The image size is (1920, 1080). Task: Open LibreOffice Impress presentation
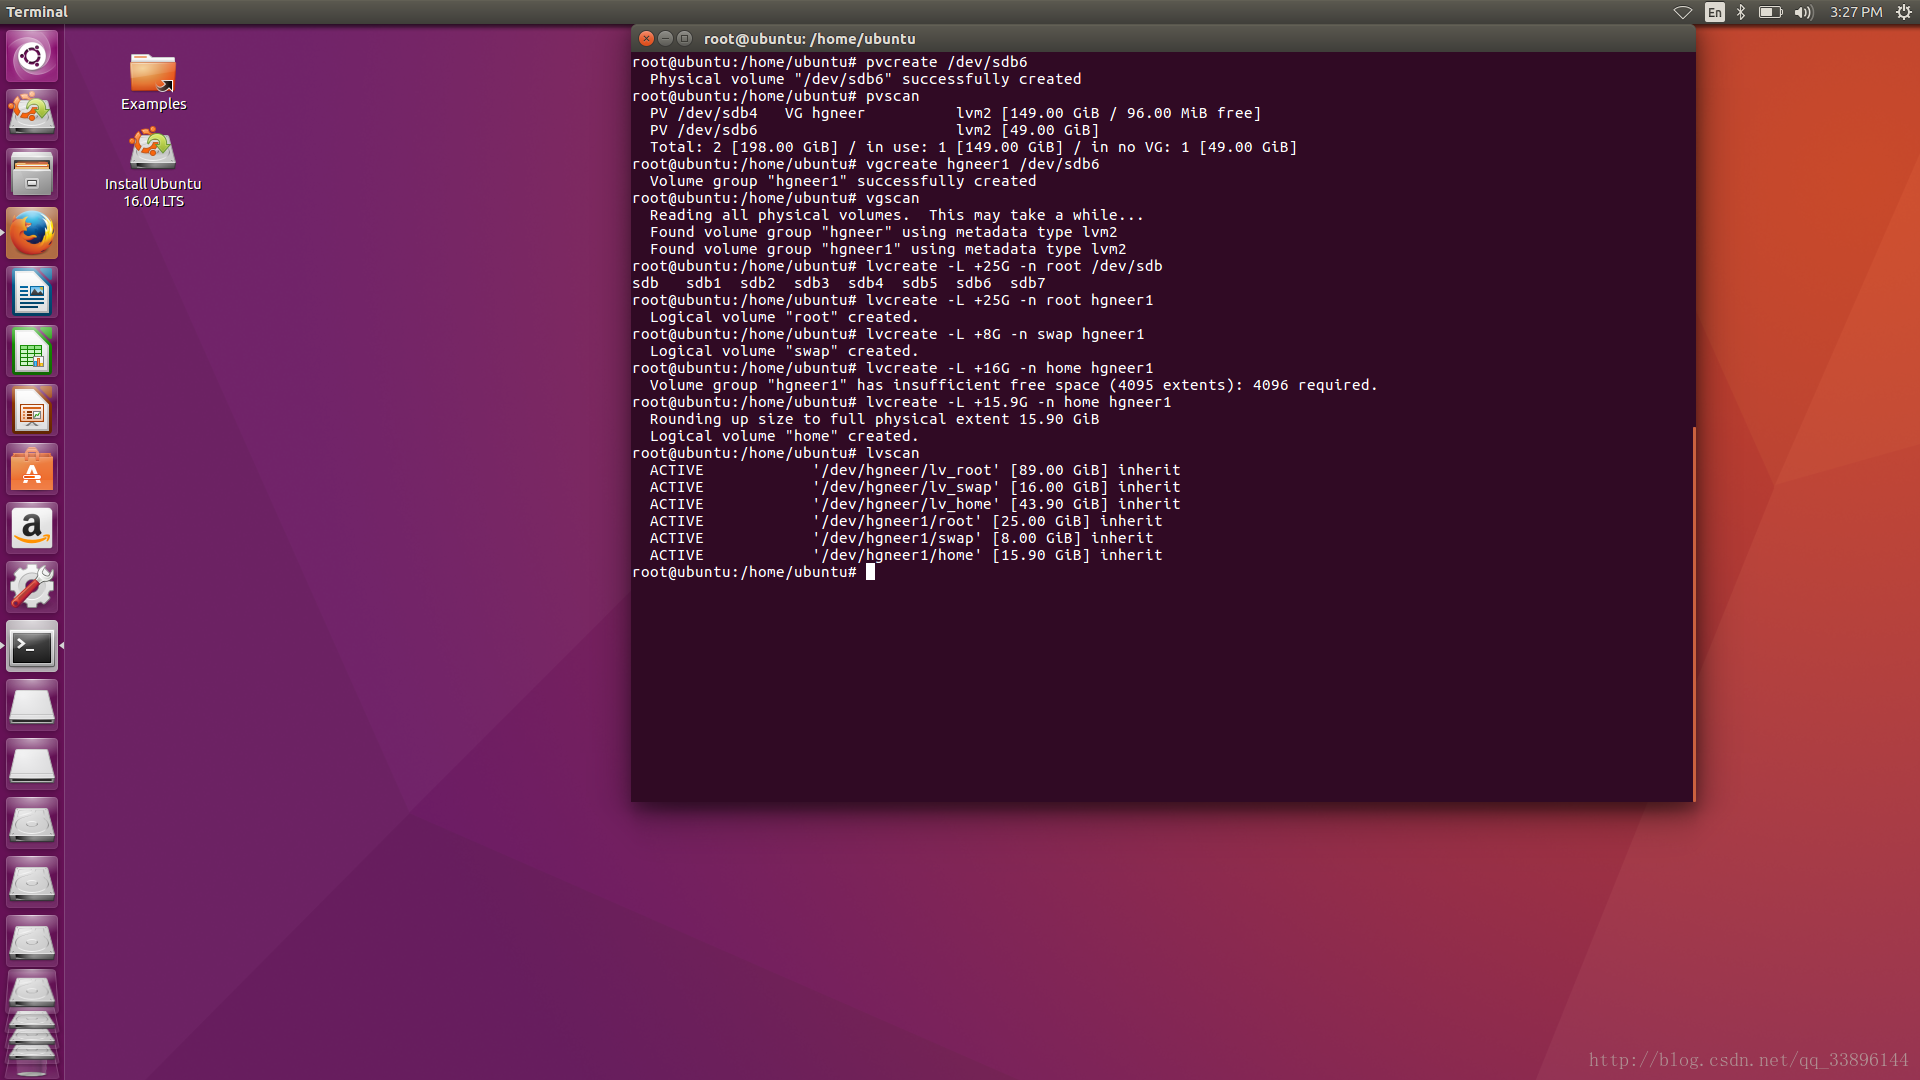[x=32, y=410]
